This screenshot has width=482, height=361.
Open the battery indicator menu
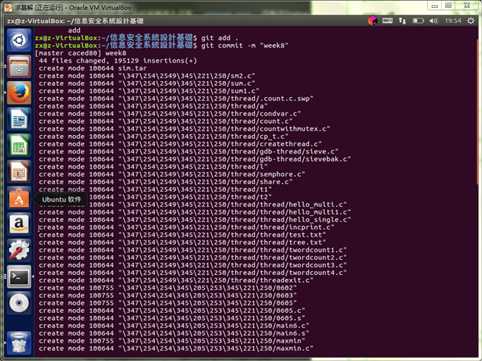(418, 21)
